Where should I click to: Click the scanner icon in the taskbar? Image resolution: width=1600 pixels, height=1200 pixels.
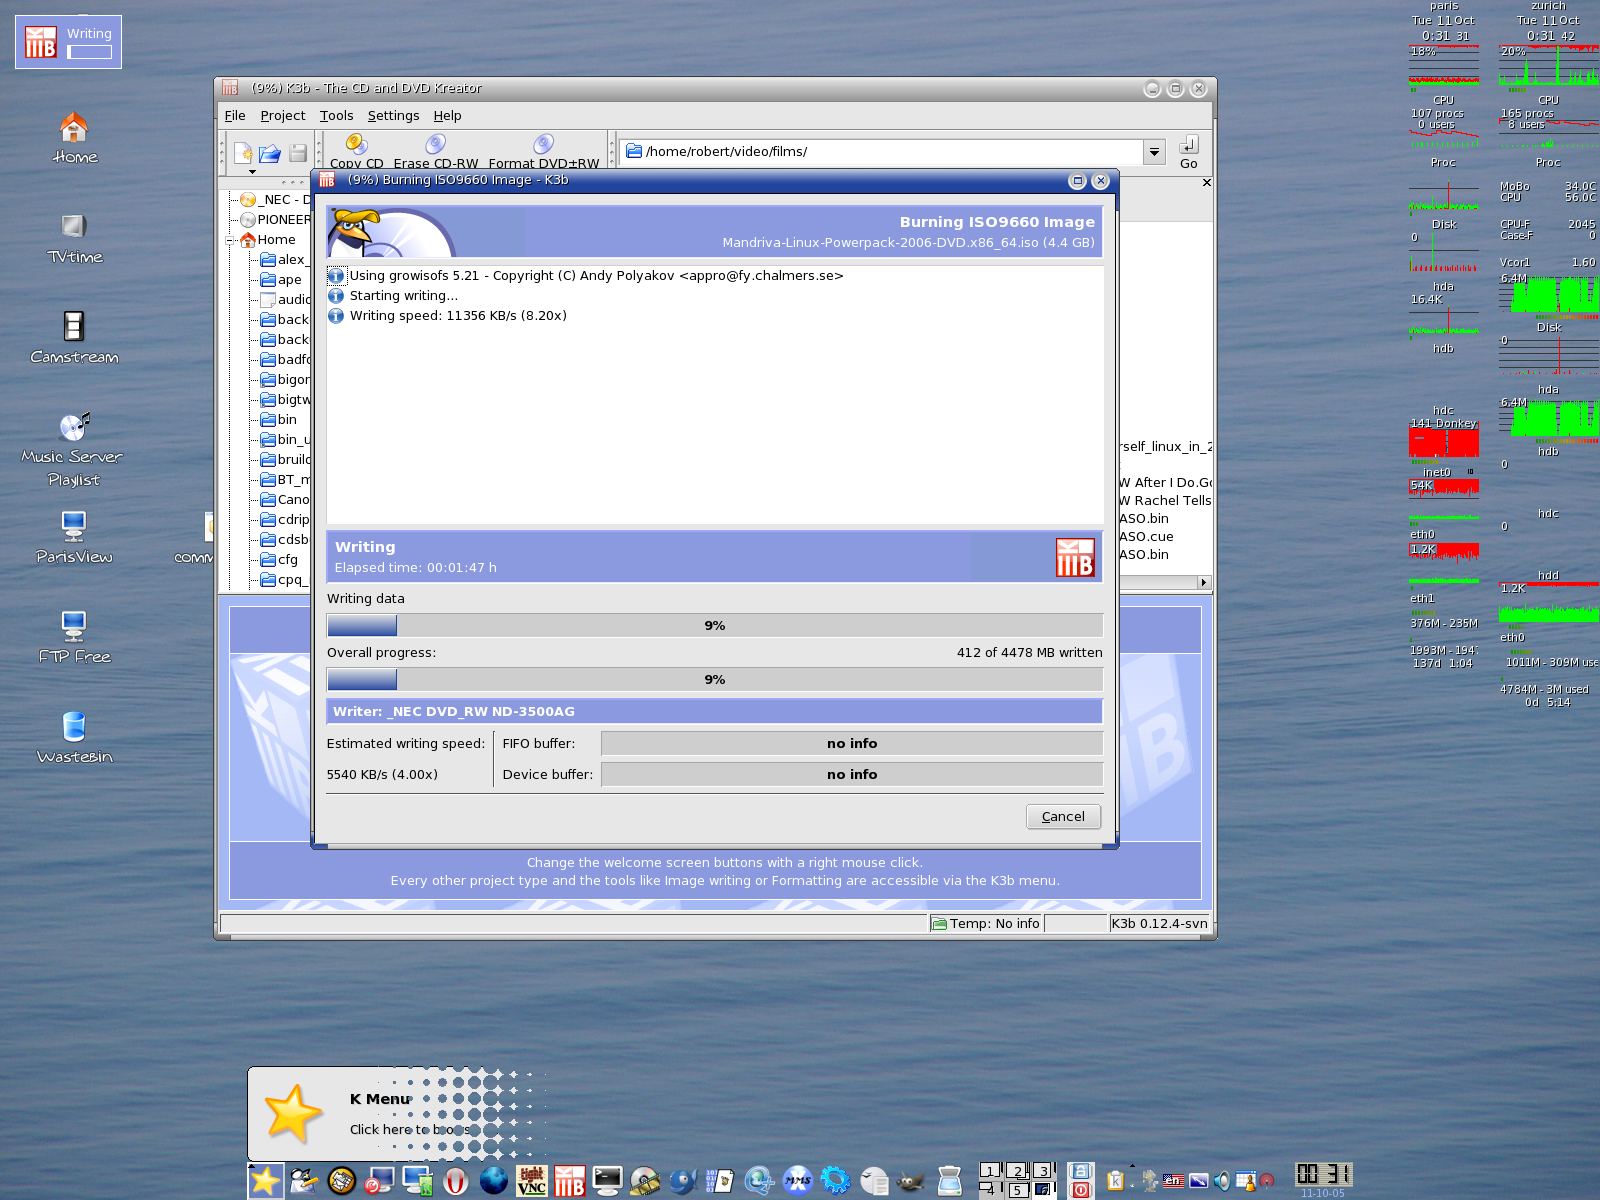tap(949, 1182)
